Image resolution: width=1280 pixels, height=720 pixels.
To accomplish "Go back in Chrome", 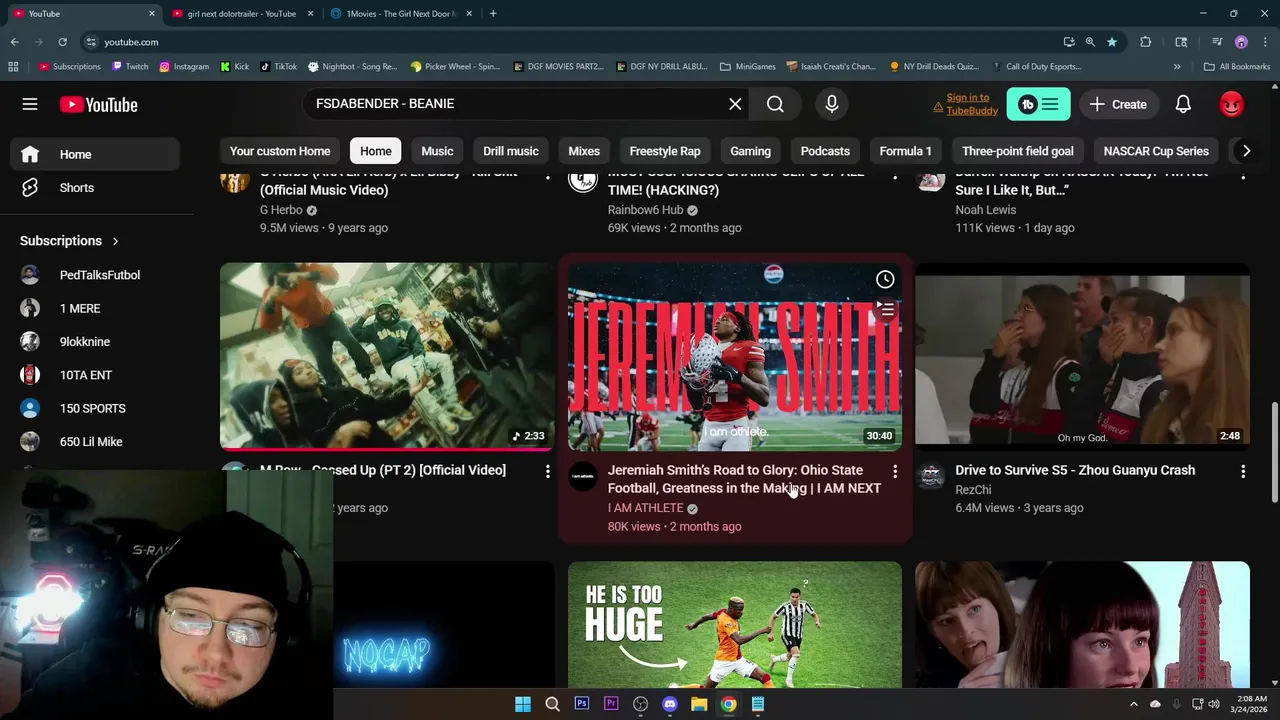I will pos(14,42).
